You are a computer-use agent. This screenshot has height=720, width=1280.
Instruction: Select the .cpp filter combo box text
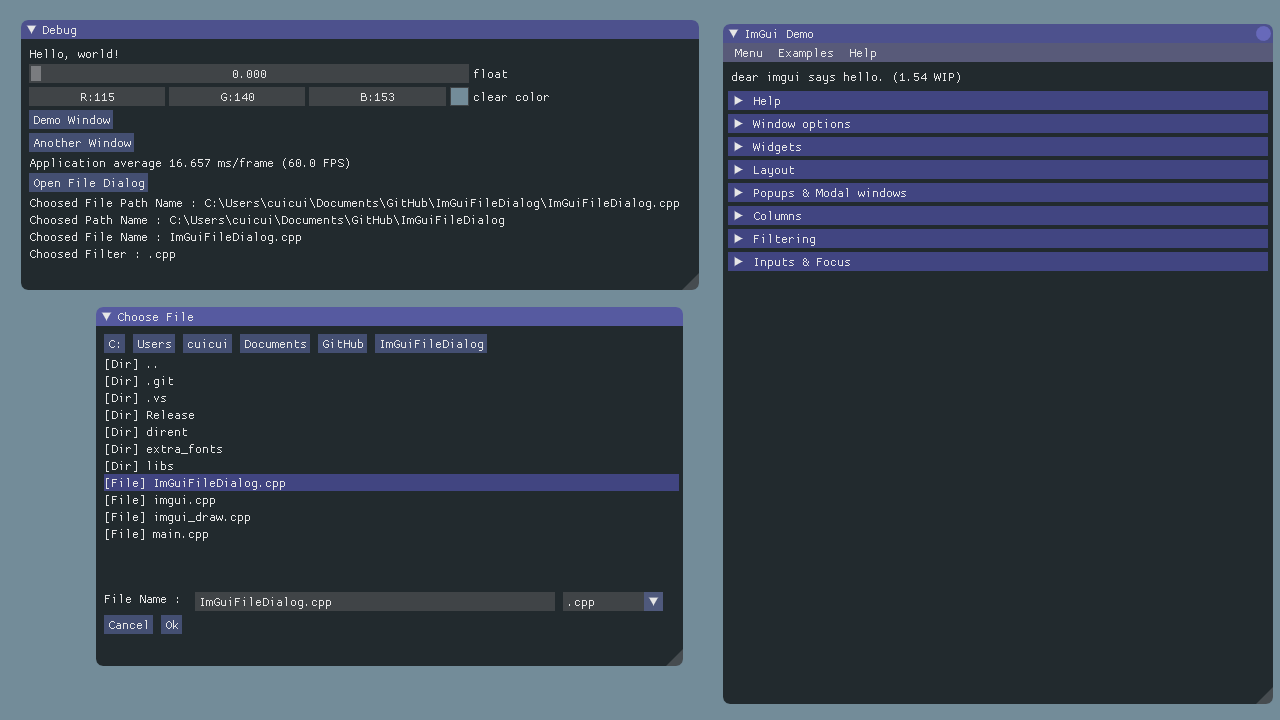point(603,601)
